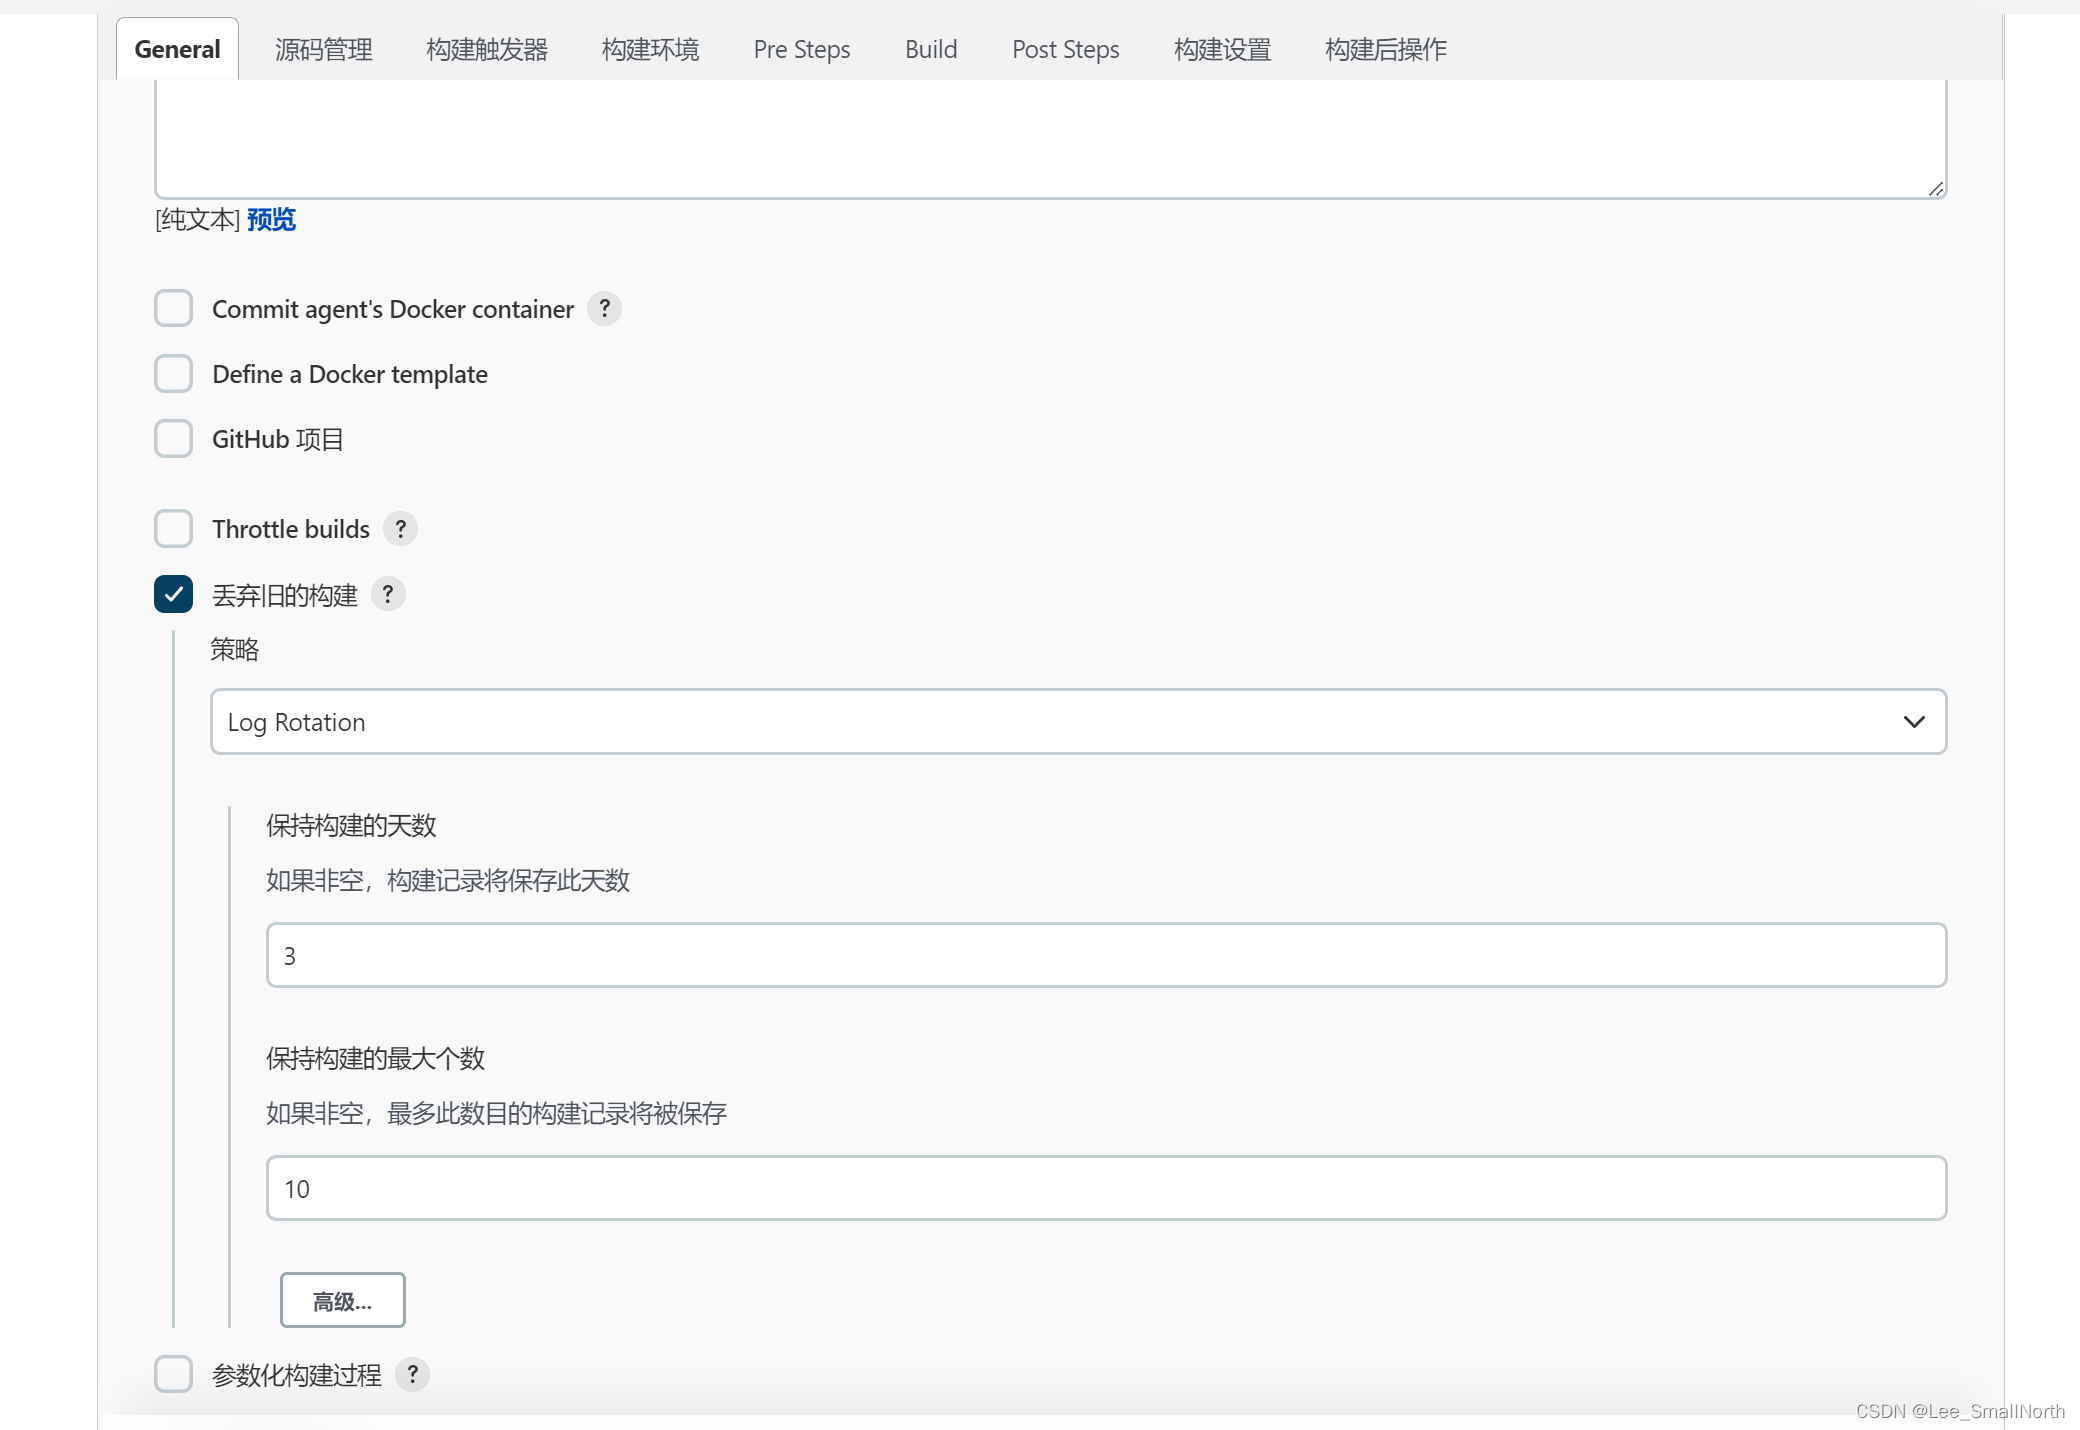
Task: Enable the GitHub 项目 checkbox
Action: tap(174, 438)
